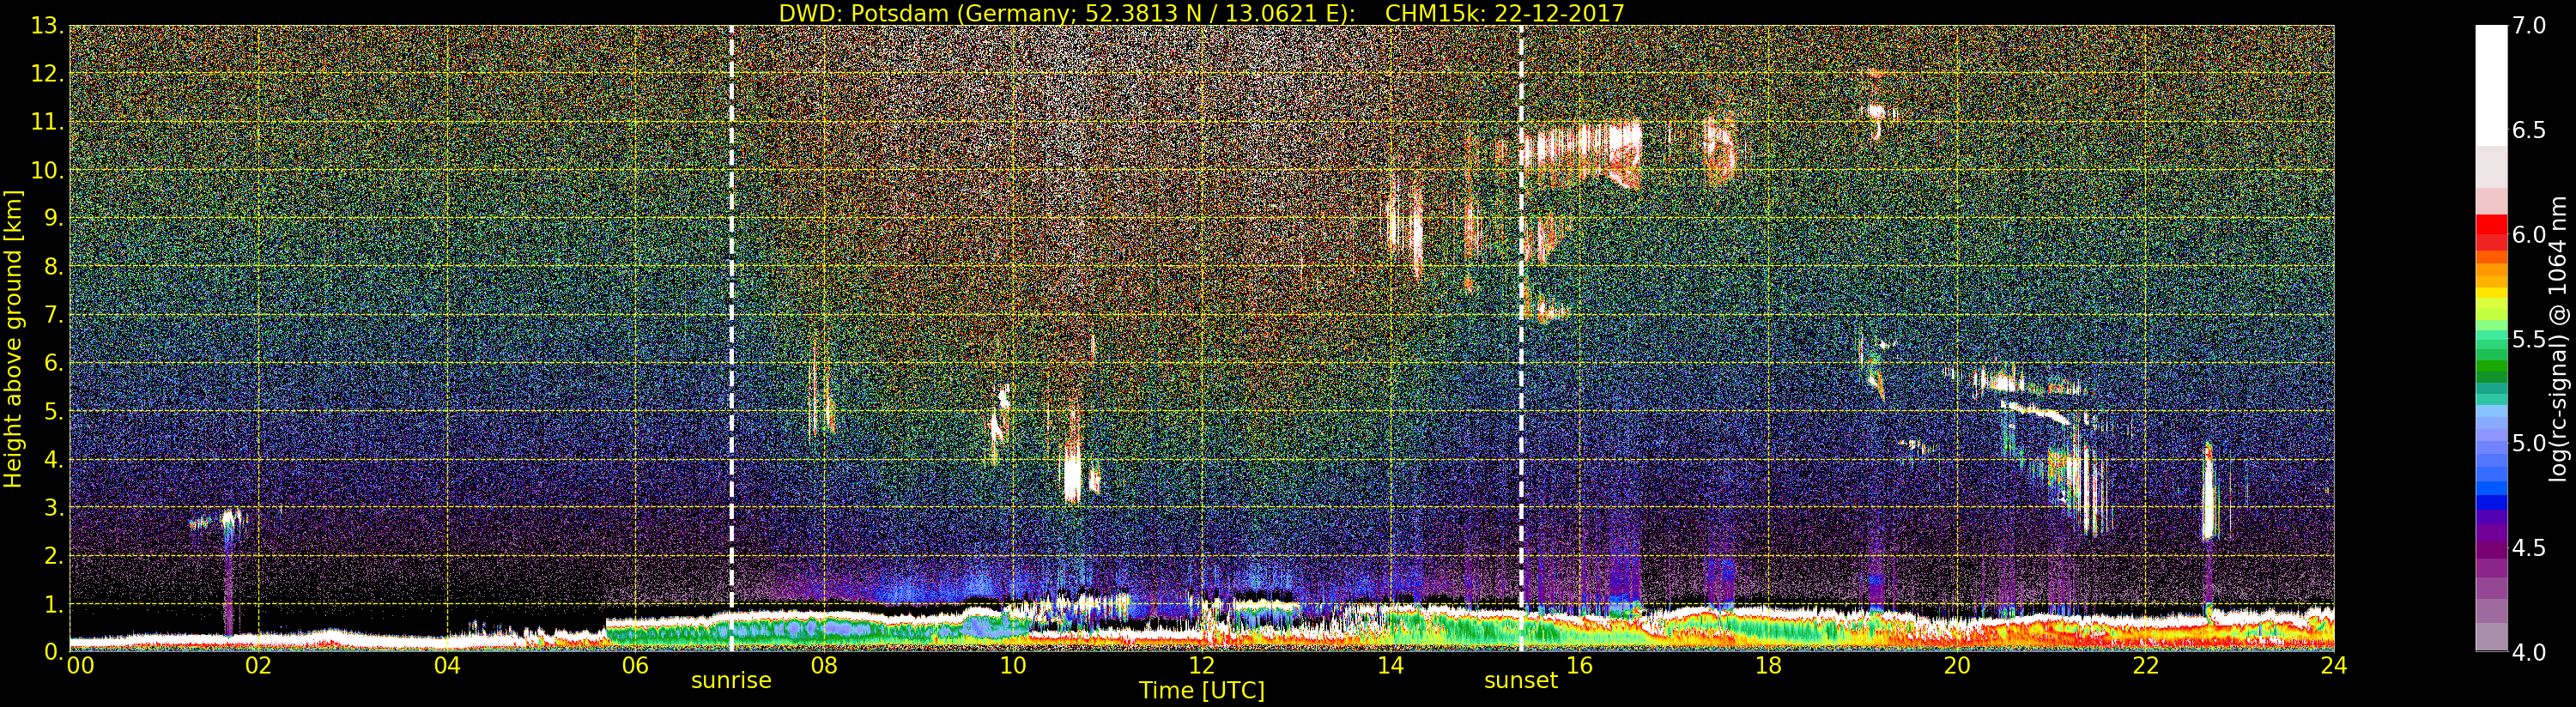Click the time axis tick label '08'
2576x707 pixels.
pos(824,666)
